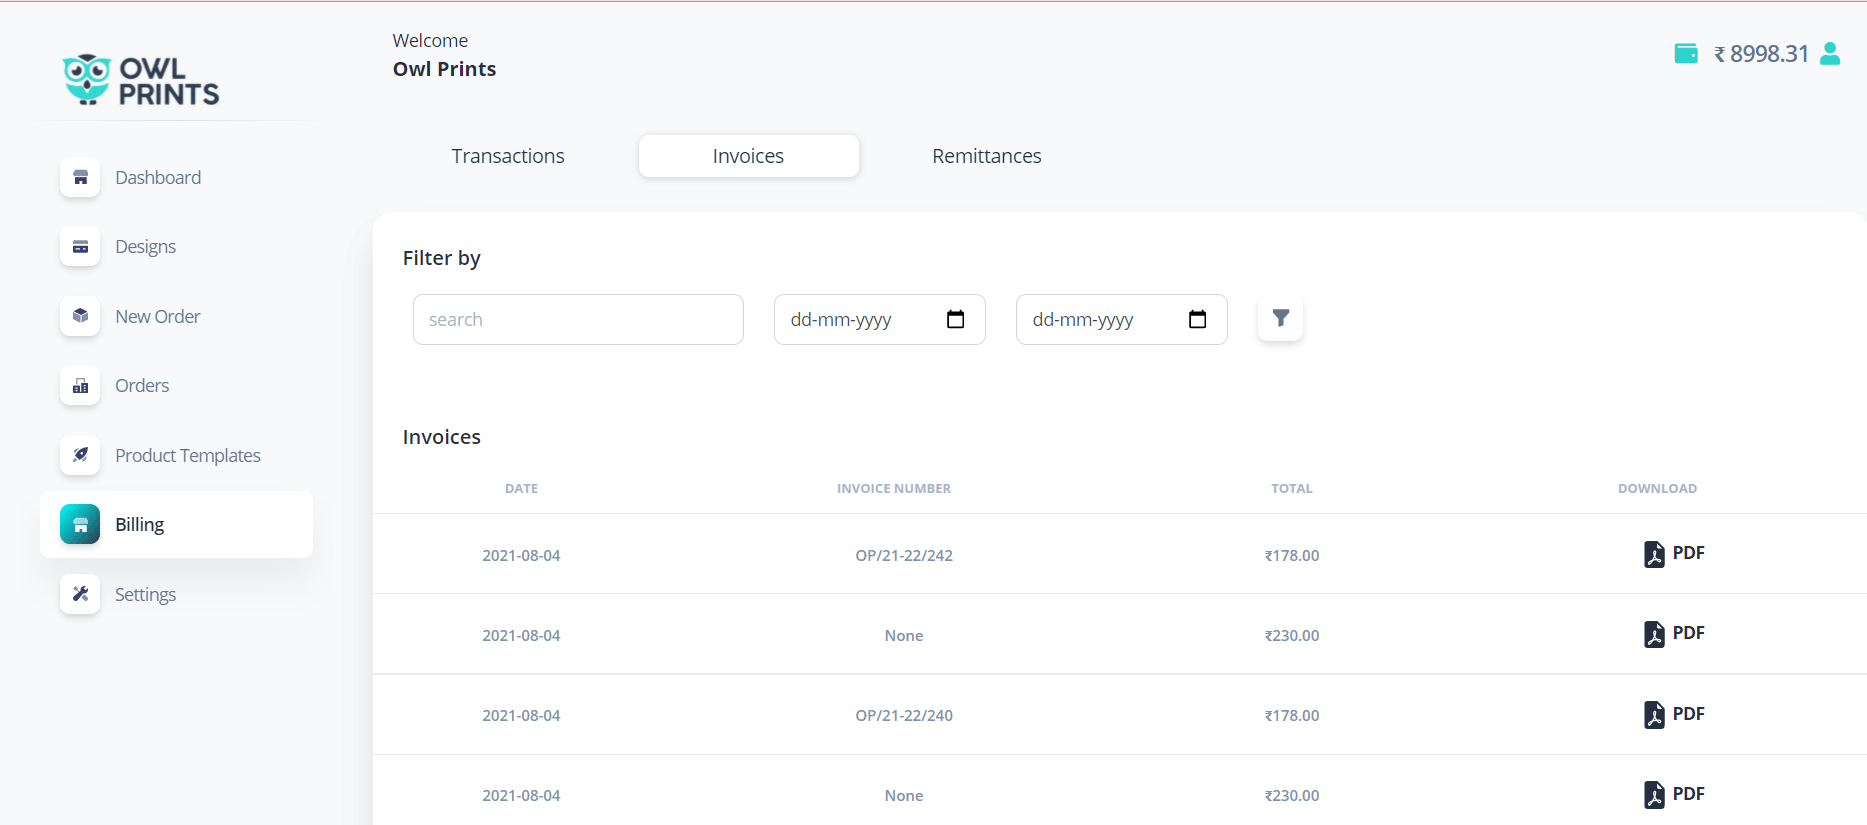The width and height of the screenshot is (1867, 825).
Task: Select the Invoices tab
Action: 748,156
